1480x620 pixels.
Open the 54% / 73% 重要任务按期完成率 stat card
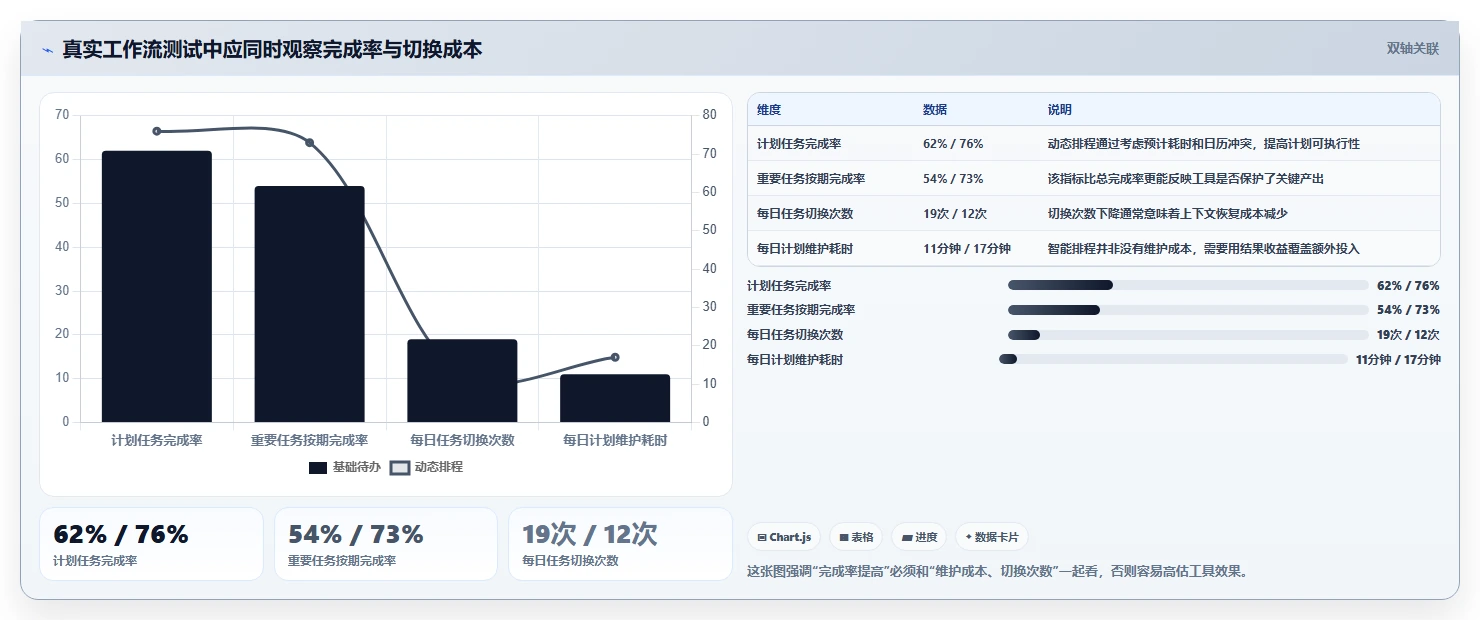[x=386, y=544]
